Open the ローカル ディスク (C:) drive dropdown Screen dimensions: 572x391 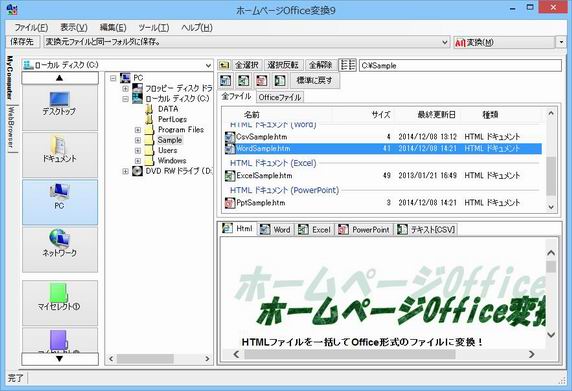click(208, 66)
